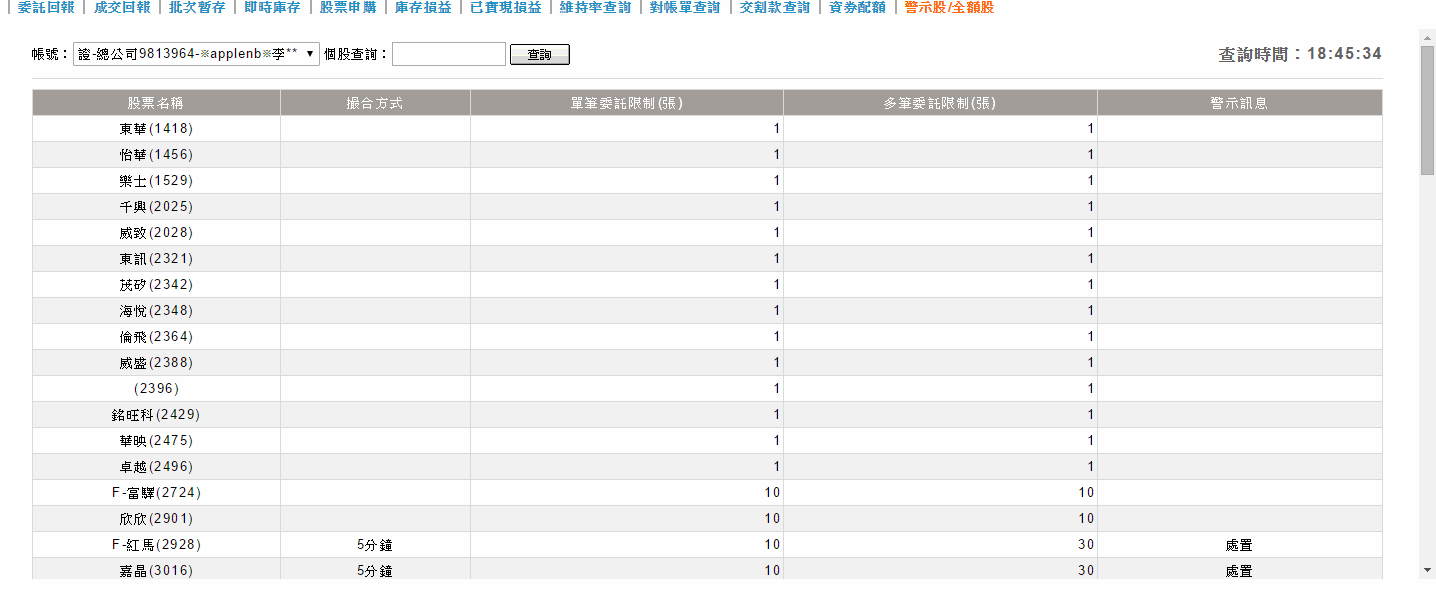Open the 對帳單查詢 tab
Viewport: 1436px width, 597px height.
coord(685,8)
